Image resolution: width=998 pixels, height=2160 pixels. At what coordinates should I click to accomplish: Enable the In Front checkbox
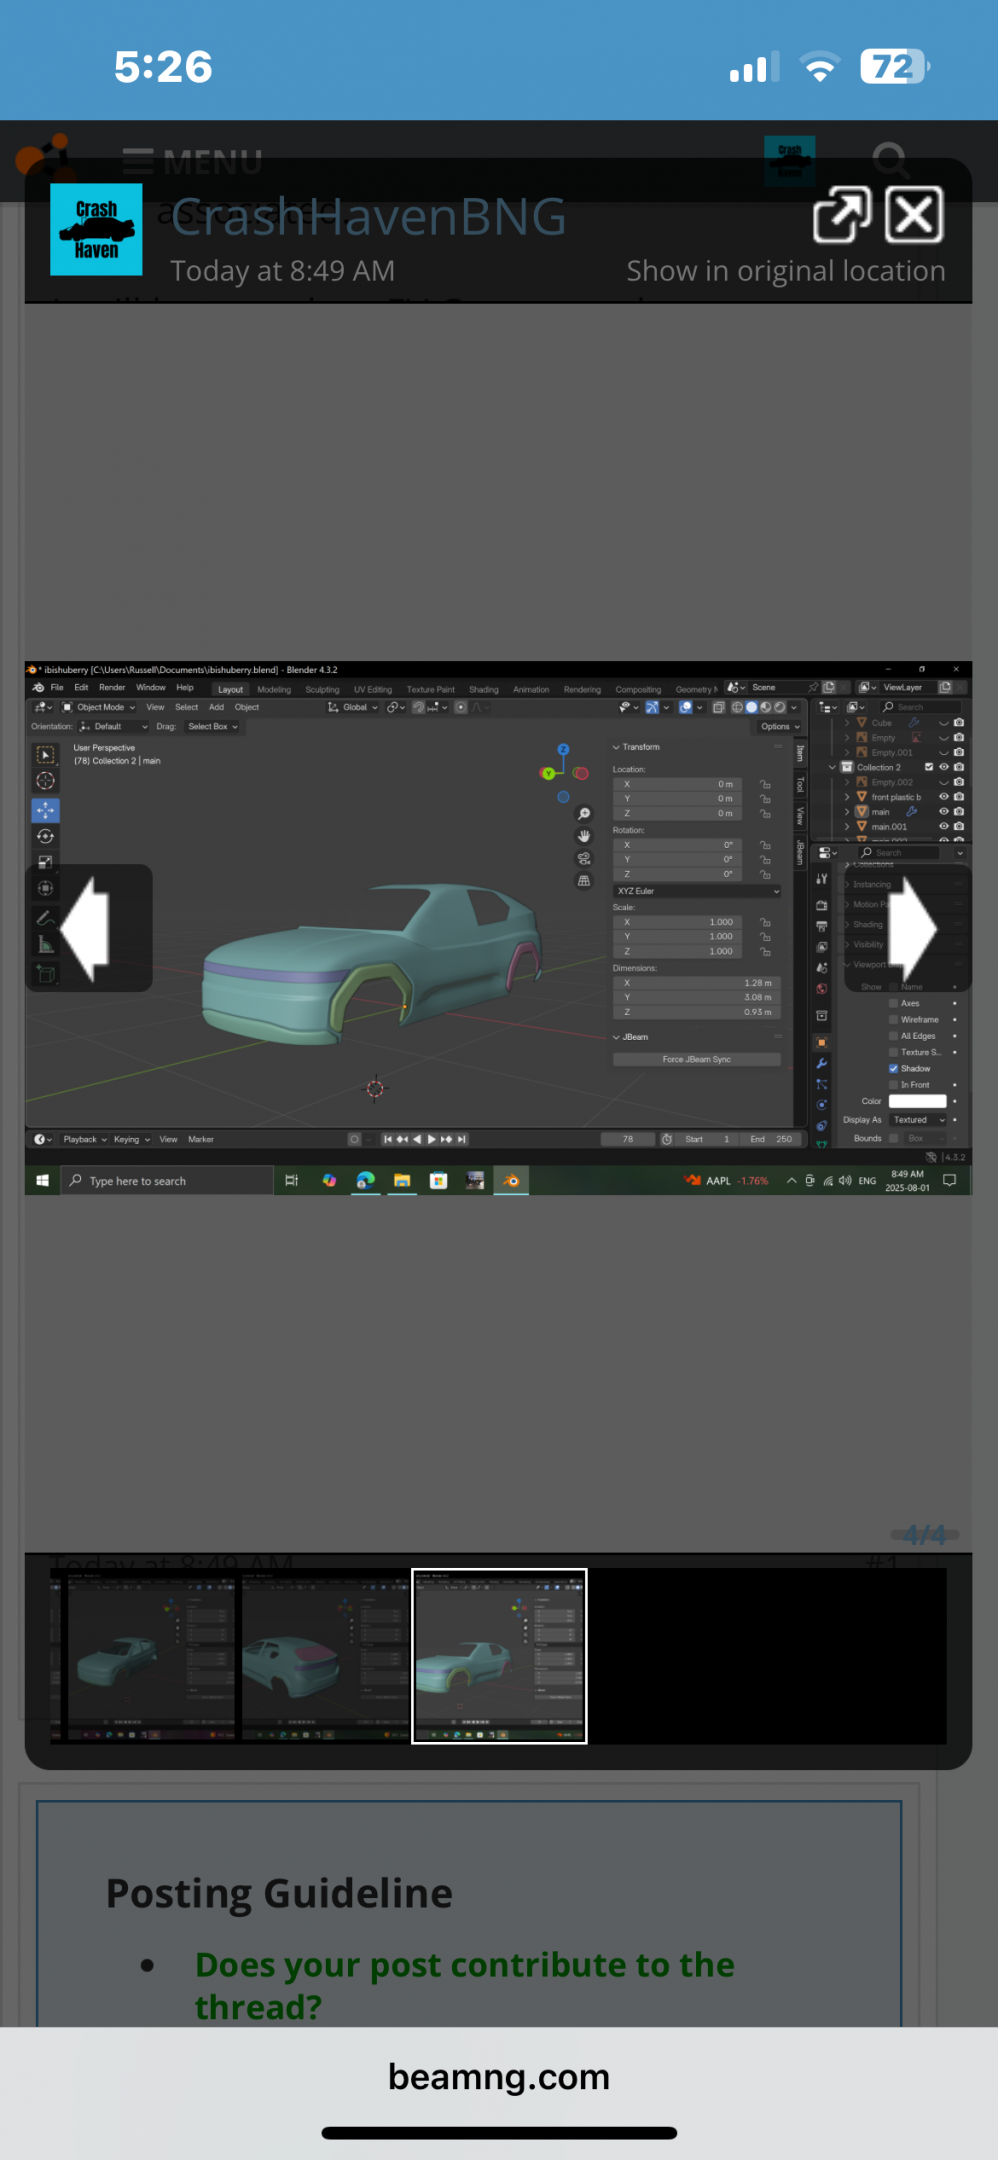[893, 1084]
